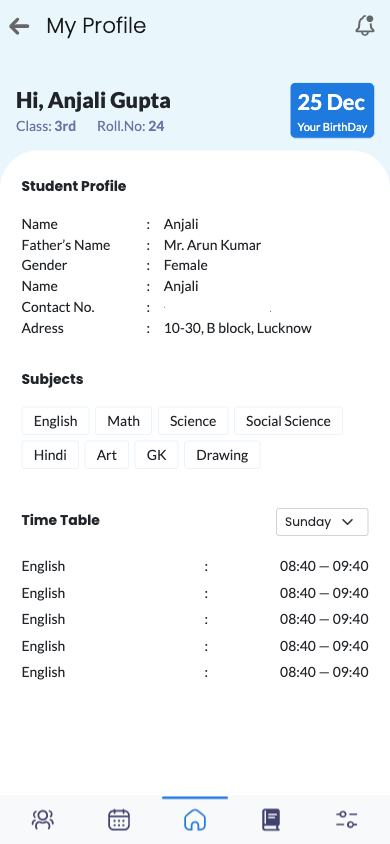The width and height of the screenshot is (390, 844).
Task: Open the calendar icon in bottom navigation
Action: [x=119, y=820]
